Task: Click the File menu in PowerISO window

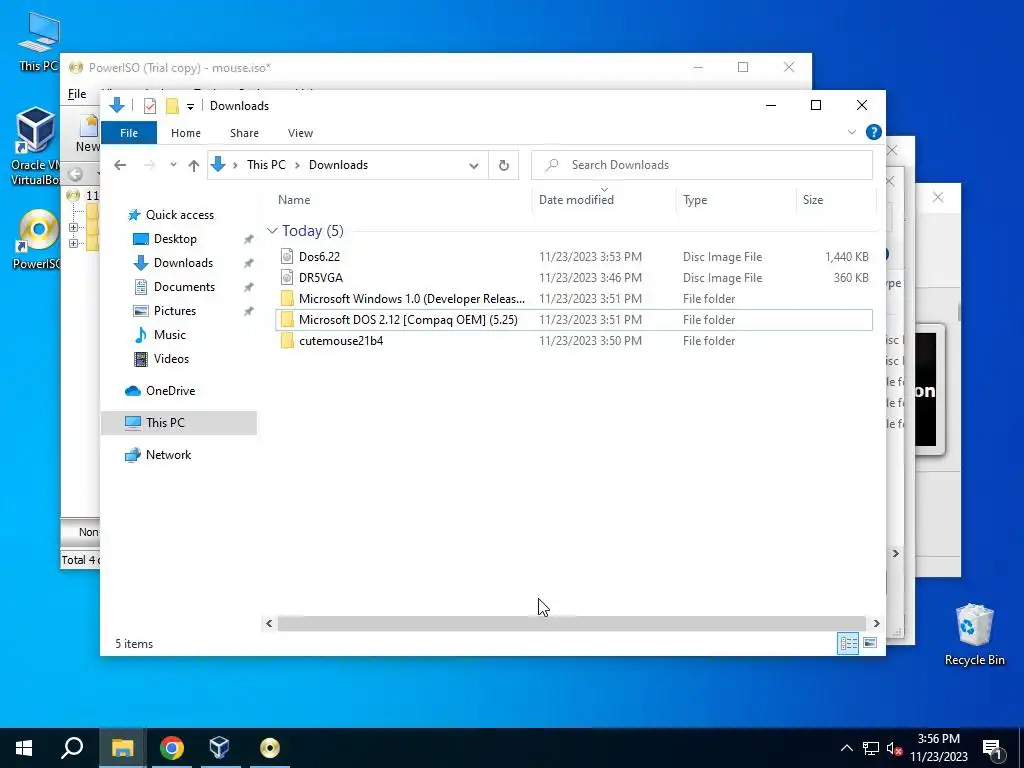Action: 77,94
